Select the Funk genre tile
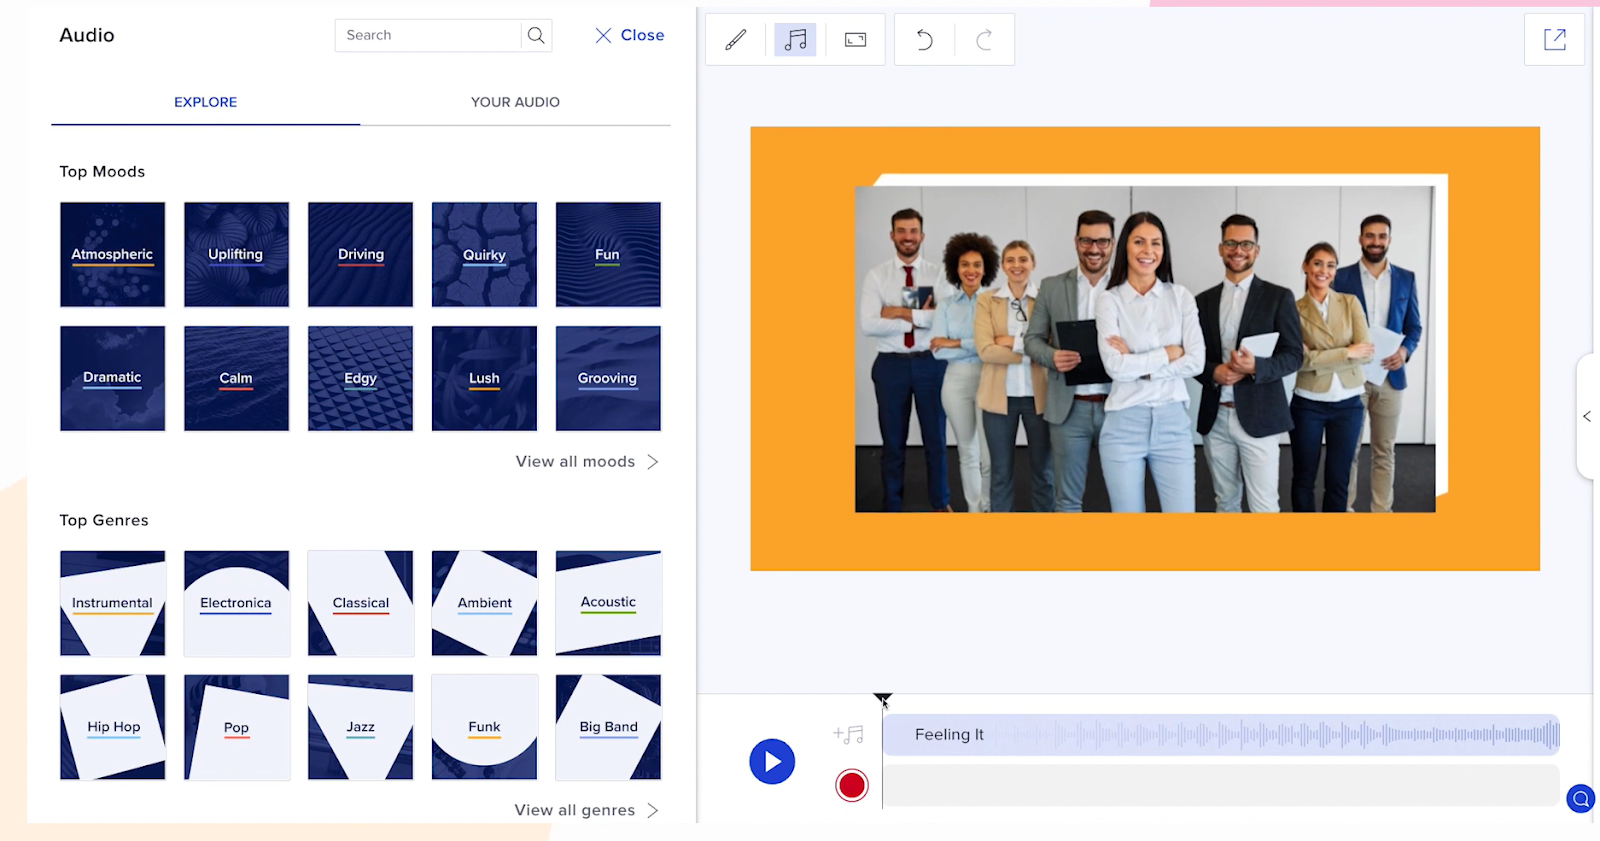 484,727
